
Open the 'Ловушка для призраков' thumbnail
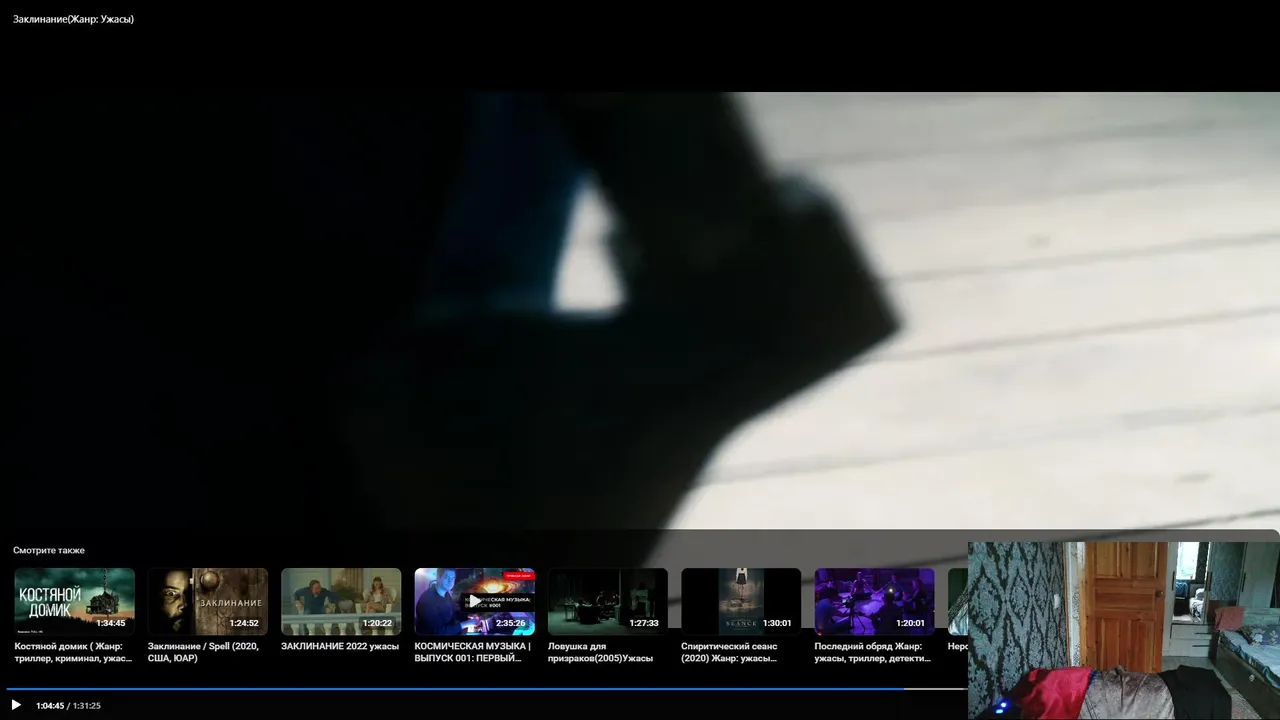click(x=608, y=602)
